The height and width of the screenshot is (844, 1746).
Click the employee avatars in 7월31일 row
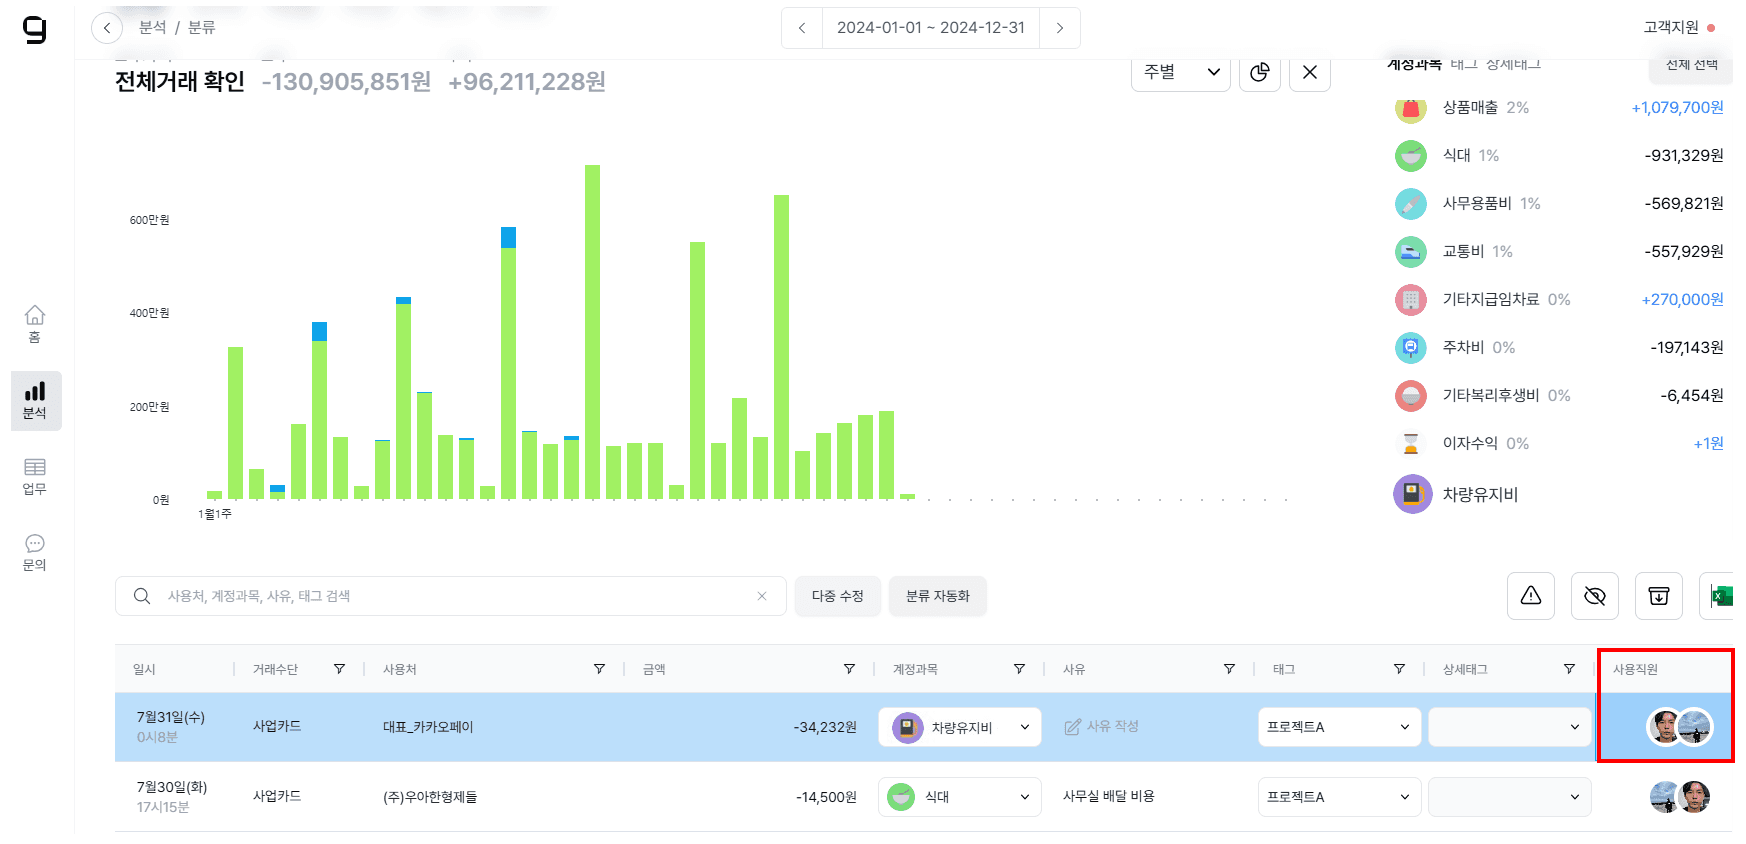click(x=1680, y=727)
